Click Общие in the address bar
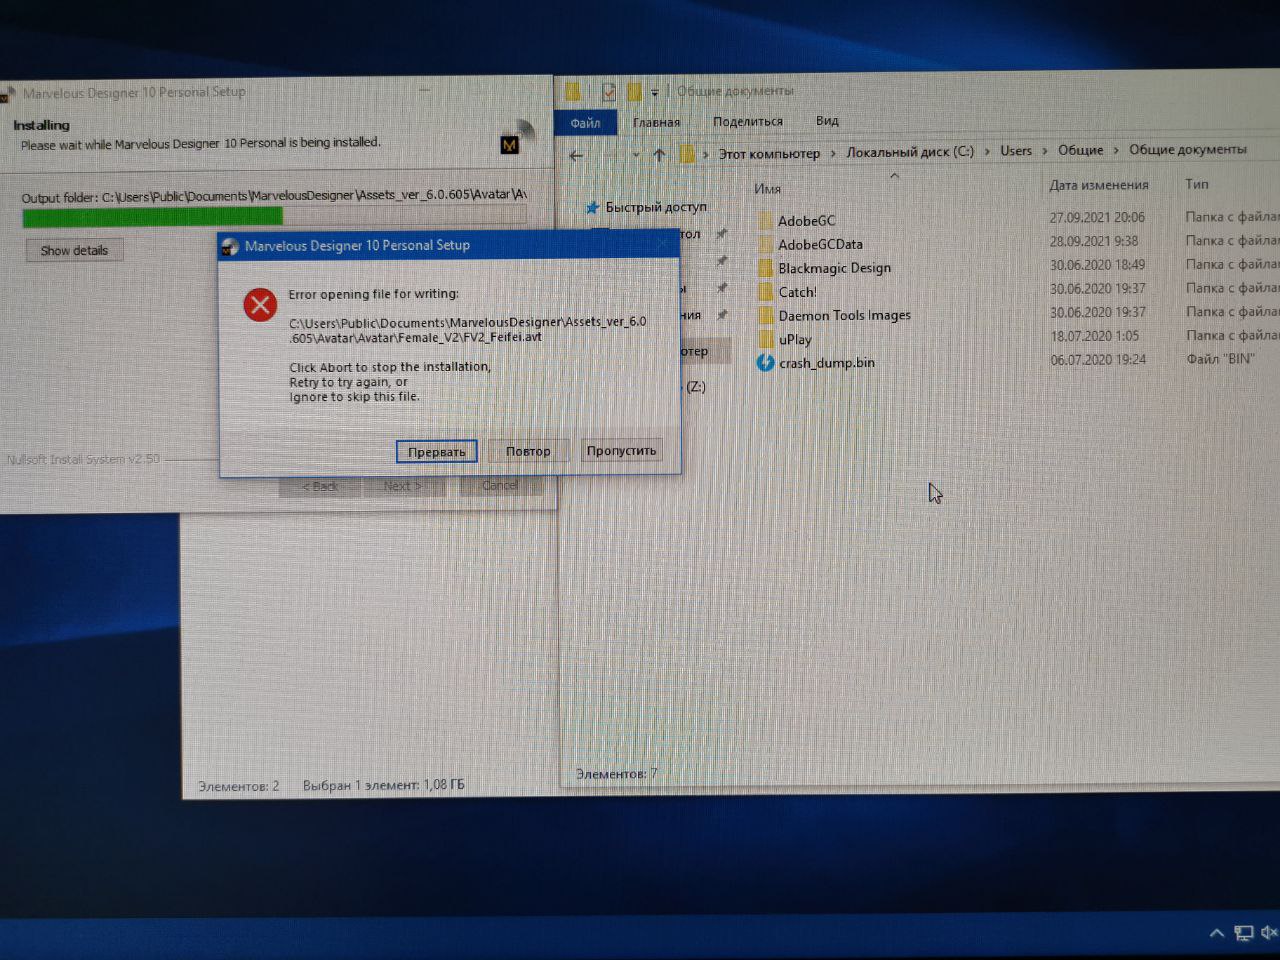The height and width of the screenshot is (960, 1280). coord(1081,150)
